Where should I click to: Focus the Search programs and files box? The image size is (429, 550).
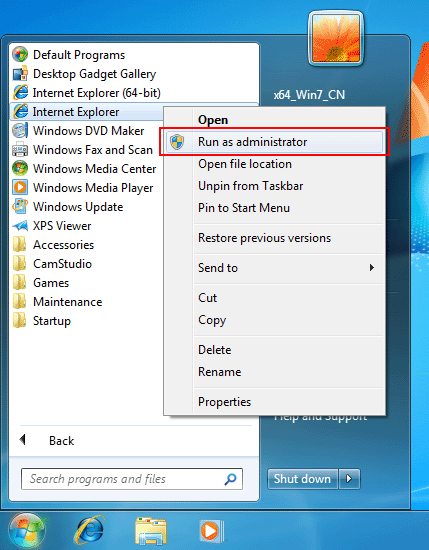132,479
